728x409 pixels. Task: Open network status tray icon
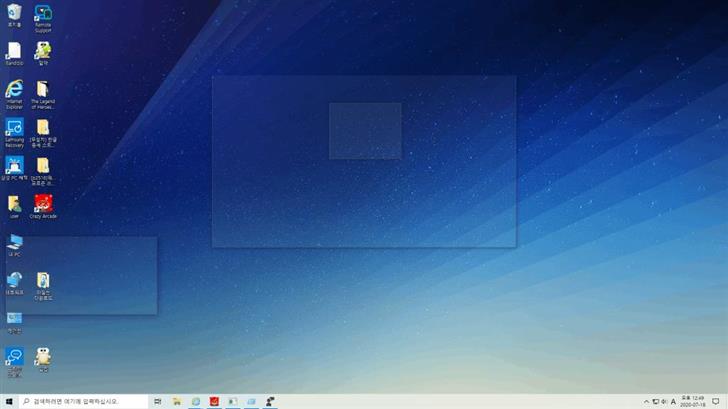pyautogui.click(x=655, y=402)
